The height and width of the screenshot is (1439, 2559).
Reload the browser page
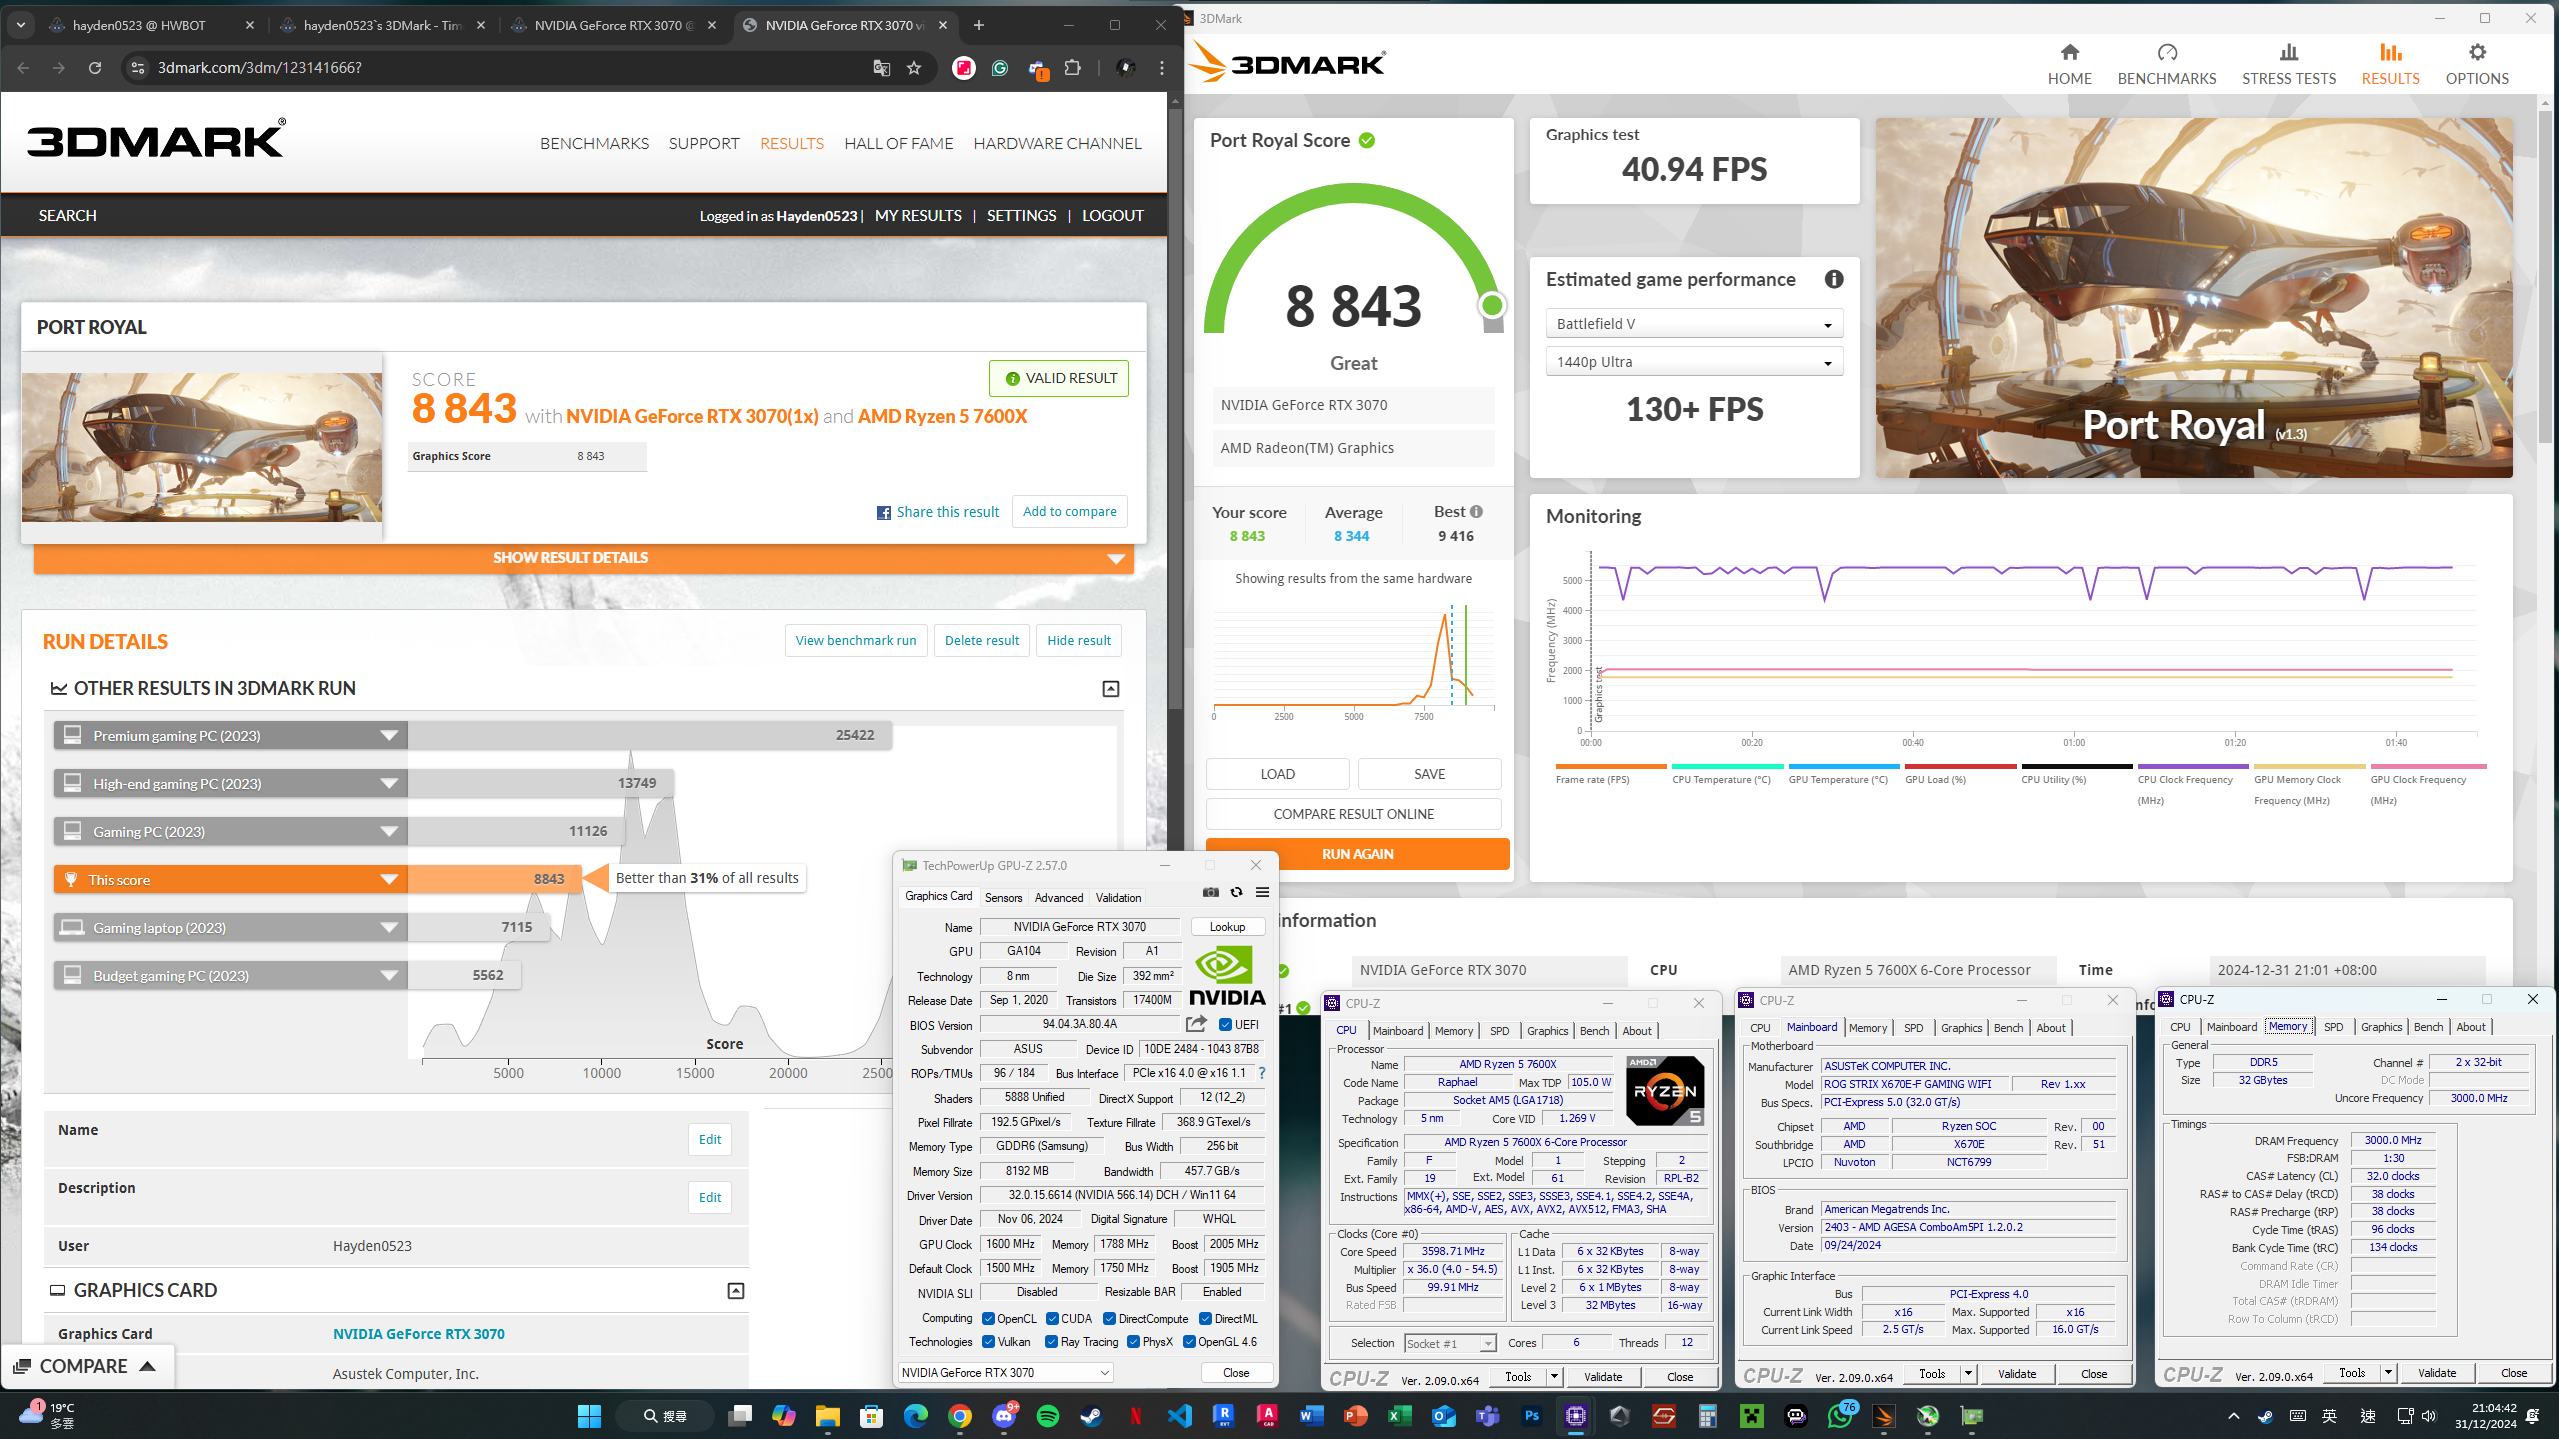point(95,68)
